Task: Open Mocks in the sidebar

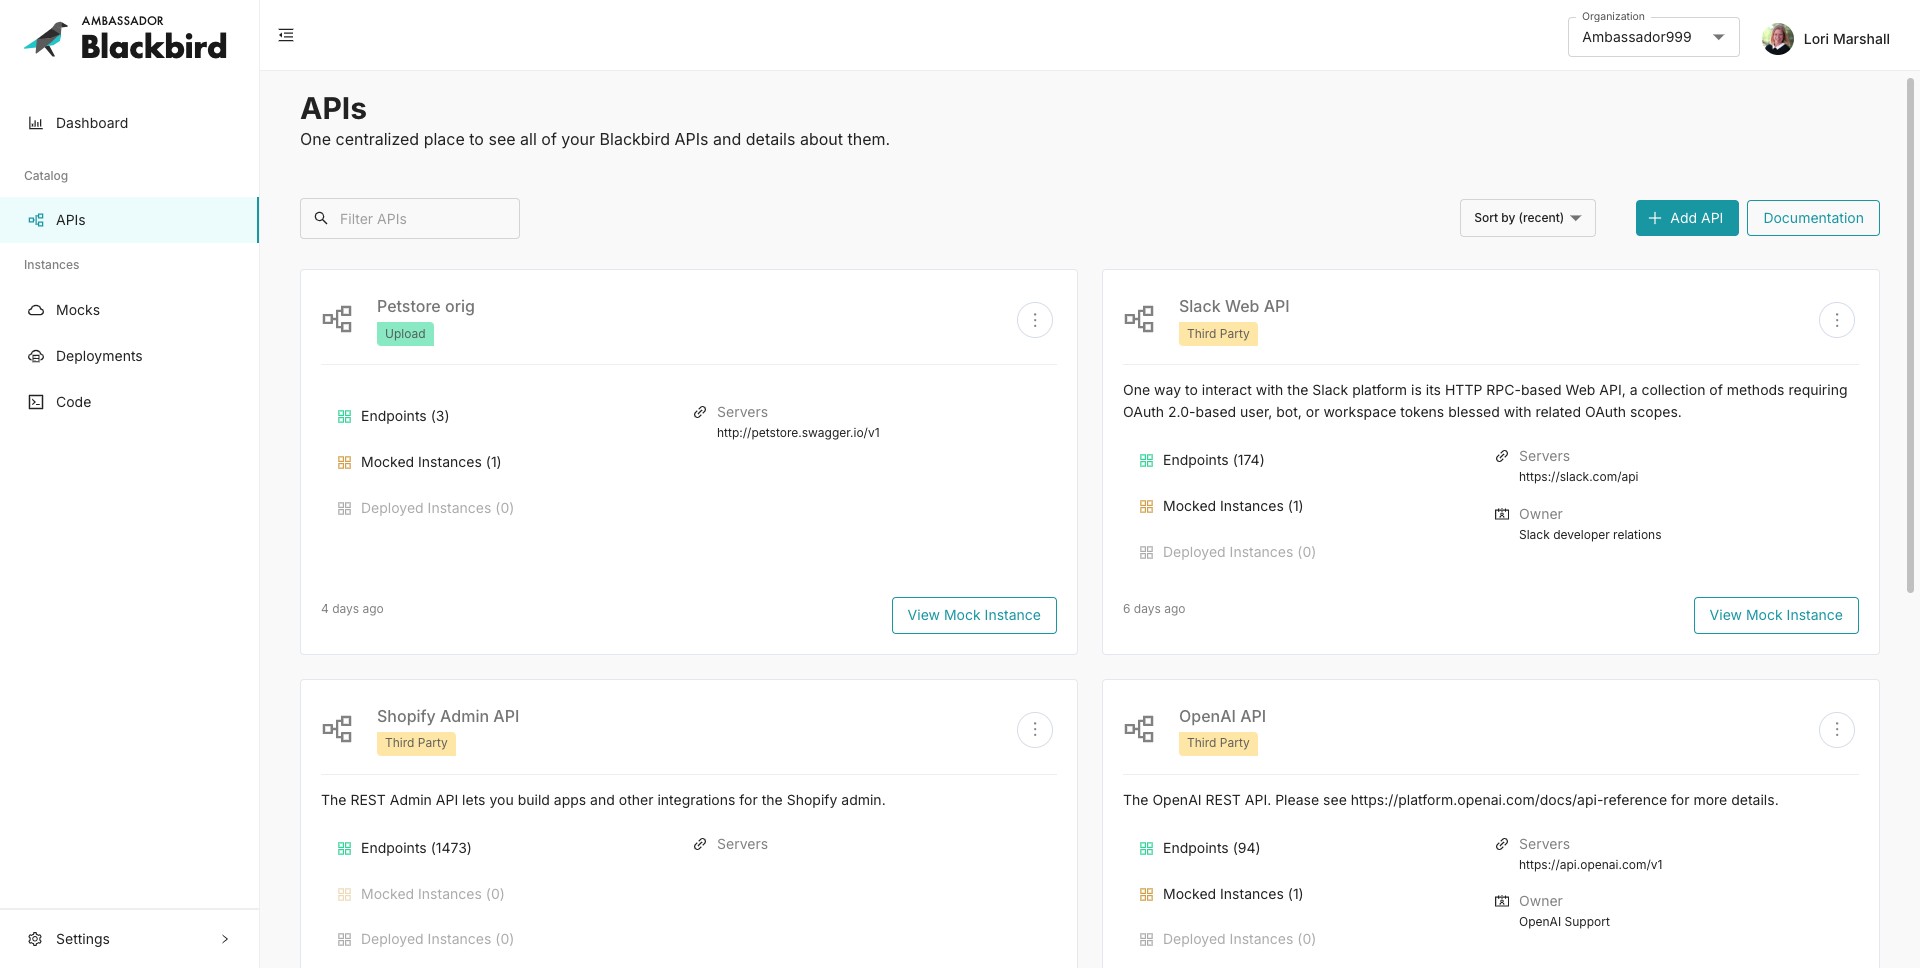Action: (129, 310)
